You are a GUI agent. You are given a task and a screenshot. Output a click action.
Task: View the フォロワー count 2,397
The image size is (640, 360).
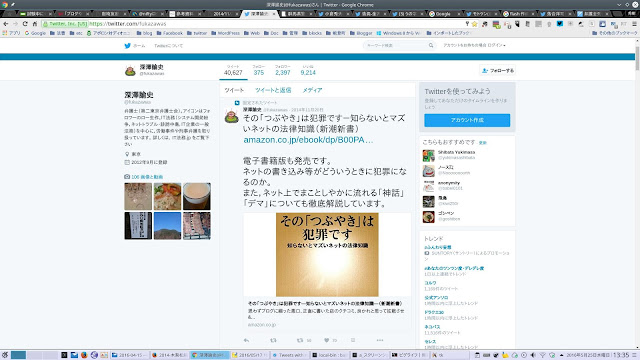pyautogui.click(x=282, y=70)
